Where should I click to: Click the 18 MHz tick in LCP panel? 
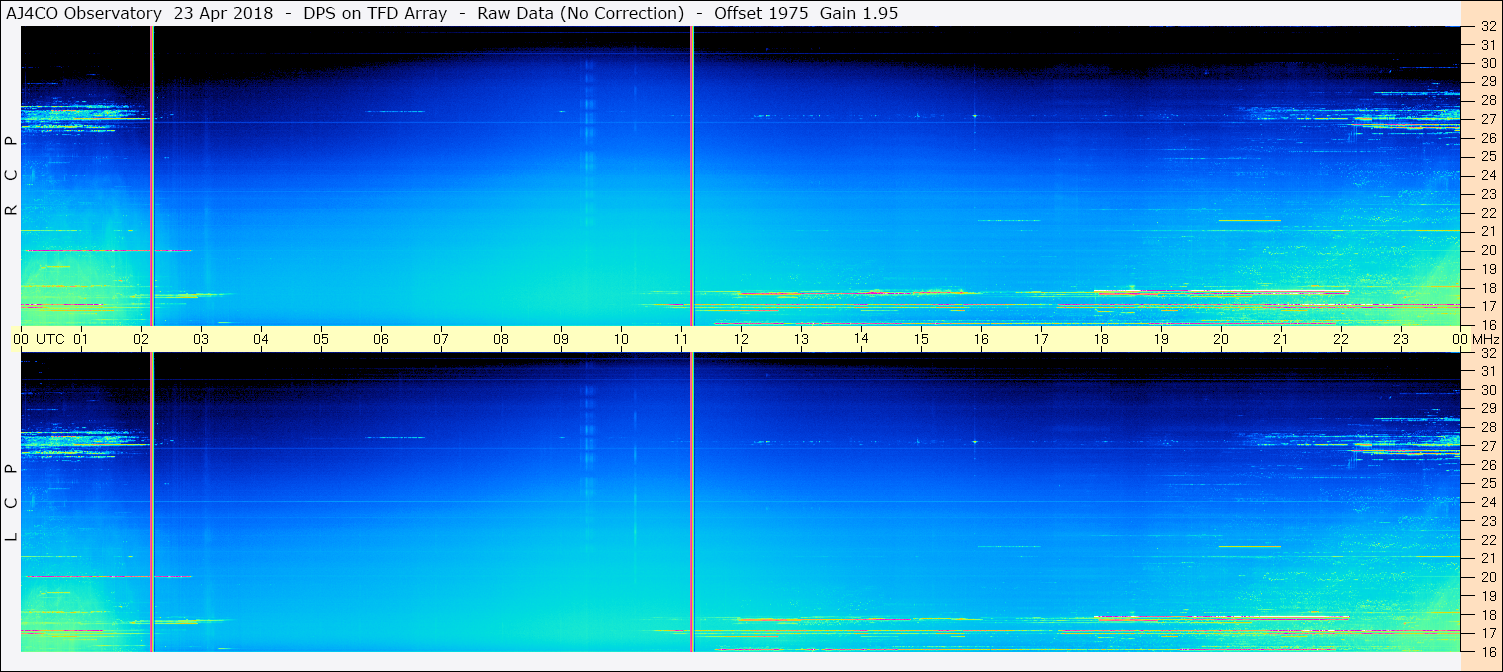click(1487, 615)
